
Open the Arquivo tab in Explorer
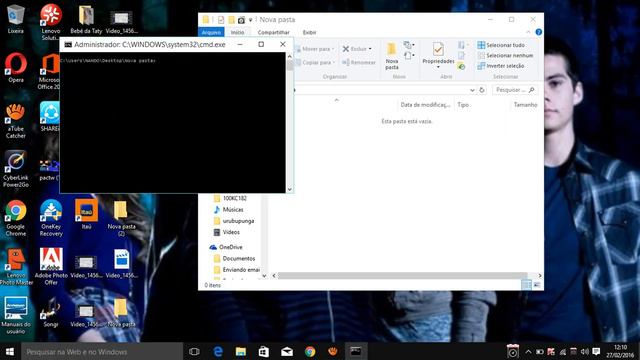(x=211, y=32)
